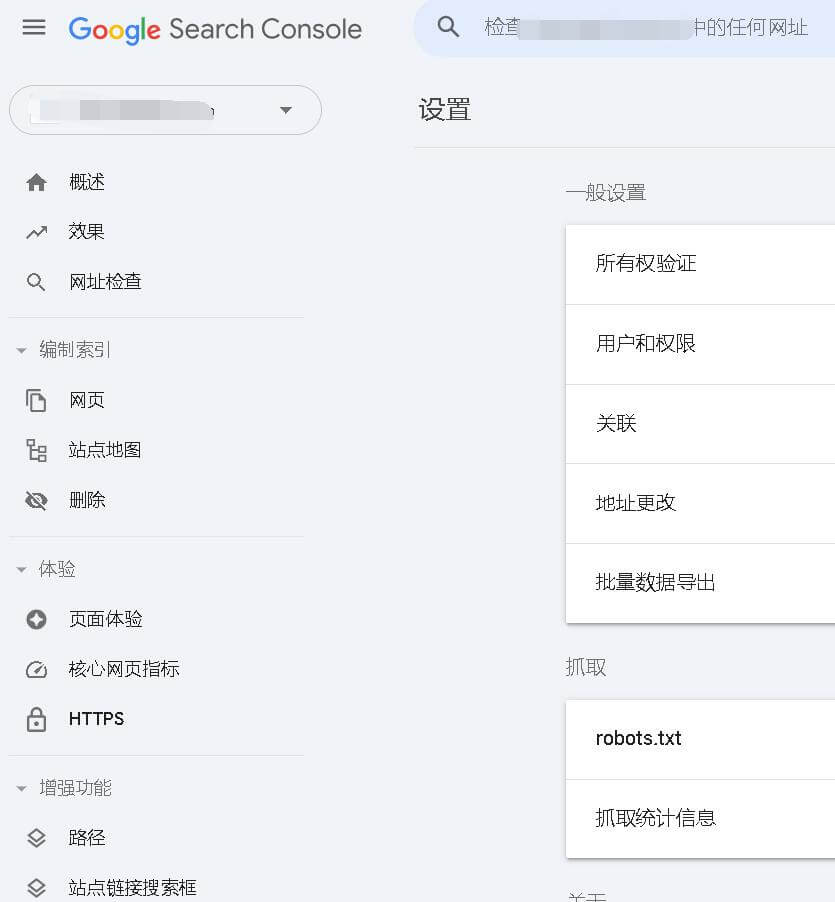
Task: Open the hamburger main menu
Action: point(34,28)
